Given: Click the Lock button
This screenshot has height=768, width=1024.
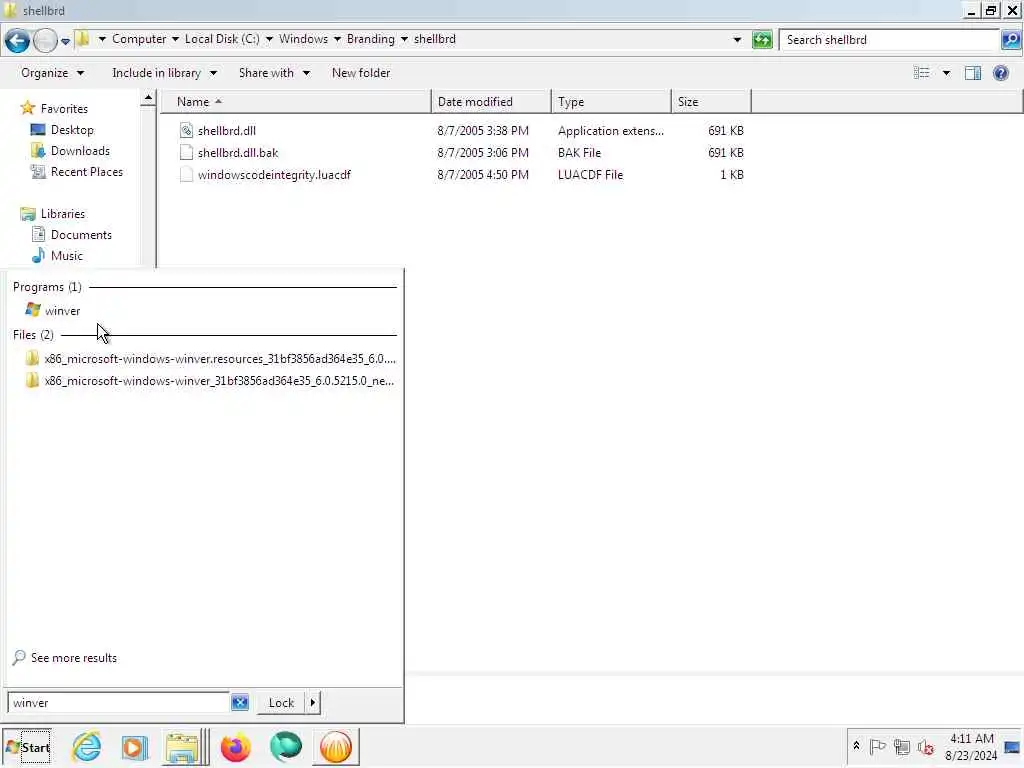Looking at the screenshot, I should coord(281,703).
